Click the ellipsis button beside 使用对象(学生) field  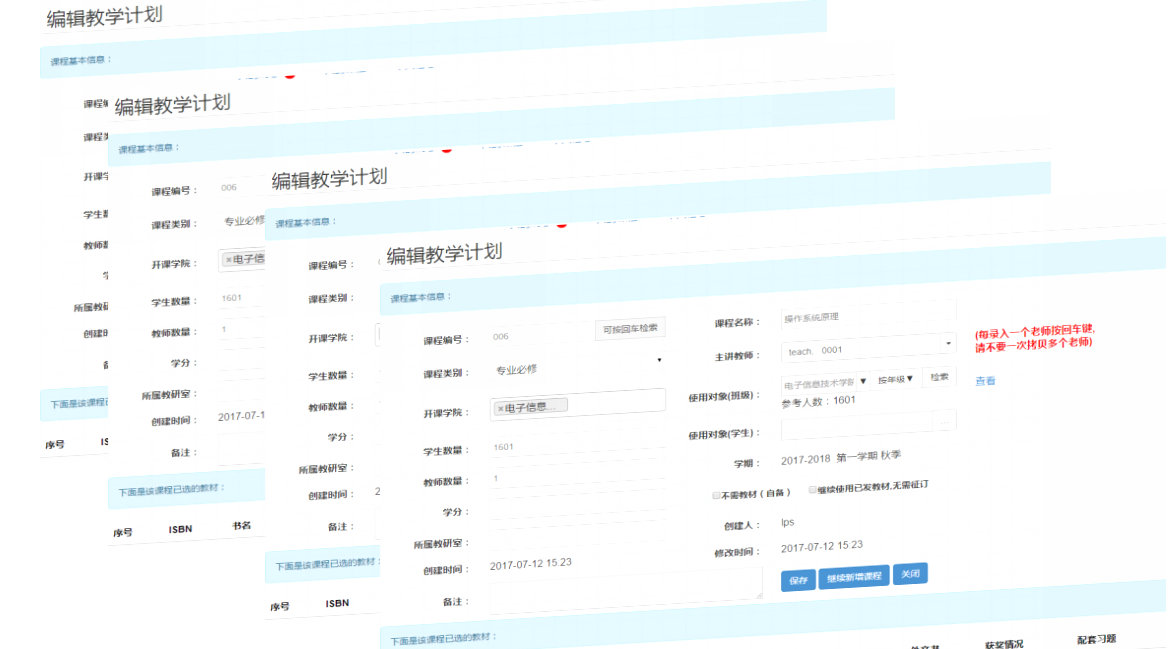(x=945, y=422)
